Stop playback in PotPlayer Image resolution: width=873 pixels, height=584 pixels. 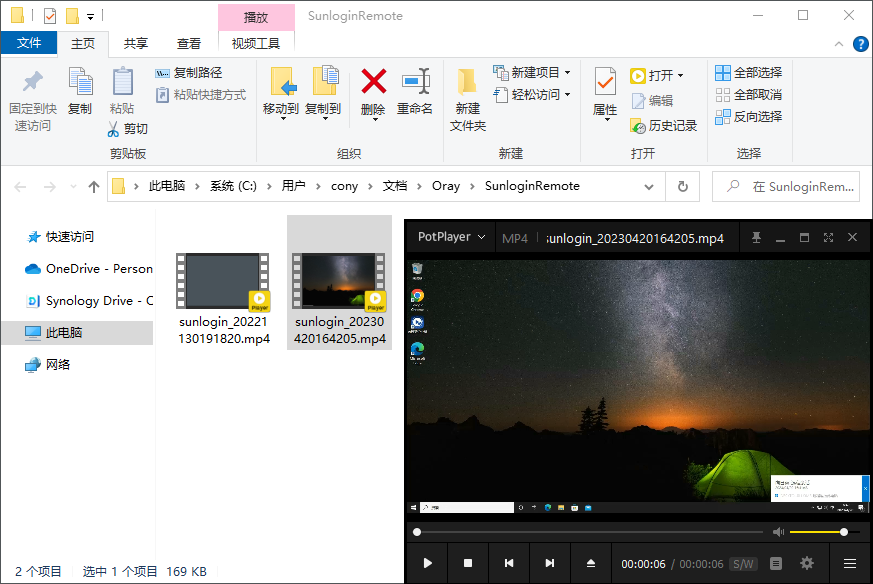pyautogui.click(x=468, y=563)
